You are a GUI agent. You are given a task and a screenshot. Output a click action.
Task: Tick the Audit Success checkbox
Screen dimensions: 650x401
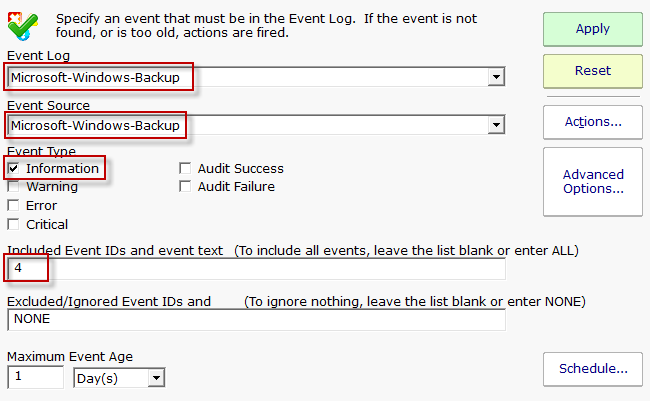tap(185, 169)
